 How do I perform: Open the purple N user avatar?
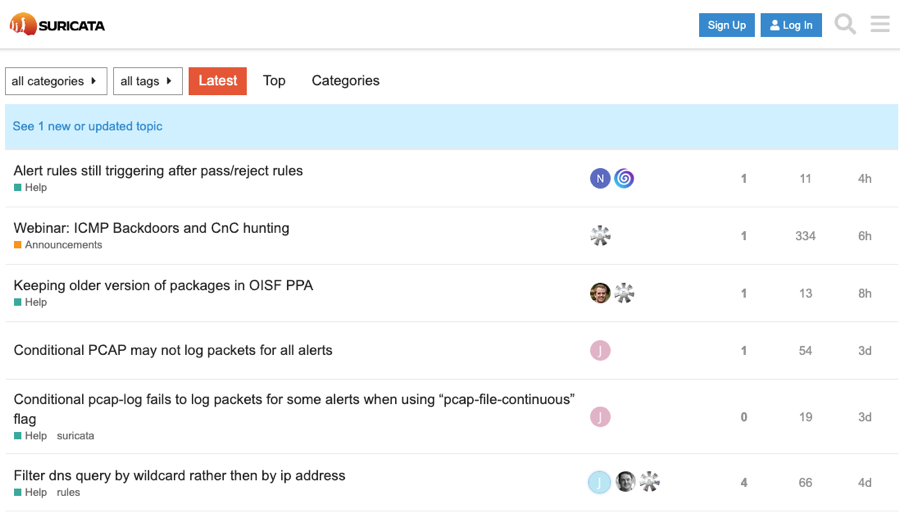(x=600, y=178)
